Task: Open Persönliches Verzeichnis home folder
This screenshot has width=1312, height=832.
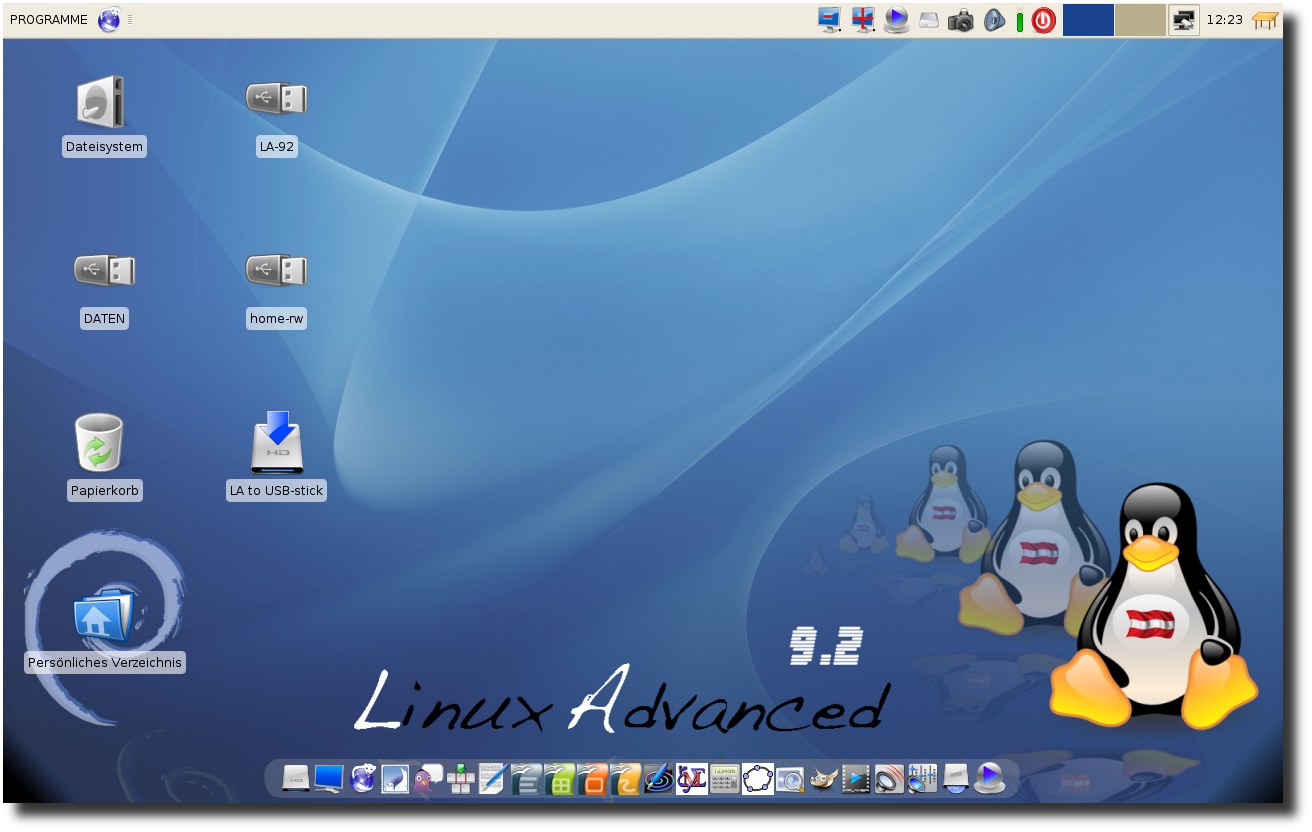Action: click(x=105, y=630)
